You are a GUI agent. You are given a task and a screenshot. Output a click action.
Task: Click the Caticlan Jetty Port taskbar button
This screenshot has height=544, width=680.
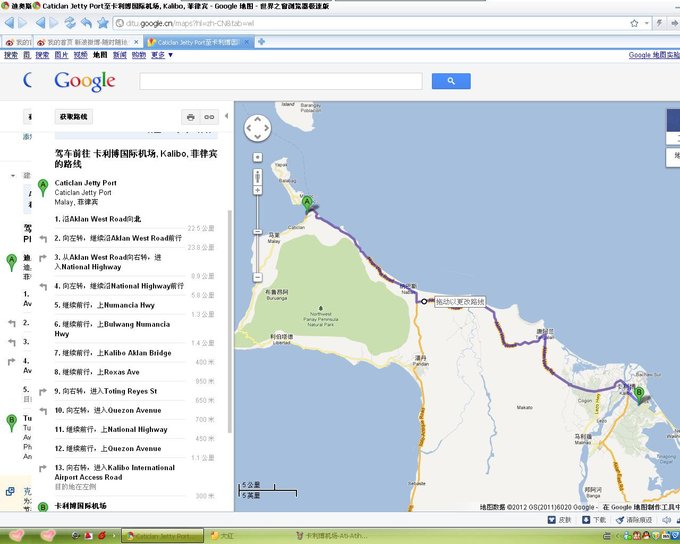162,536
